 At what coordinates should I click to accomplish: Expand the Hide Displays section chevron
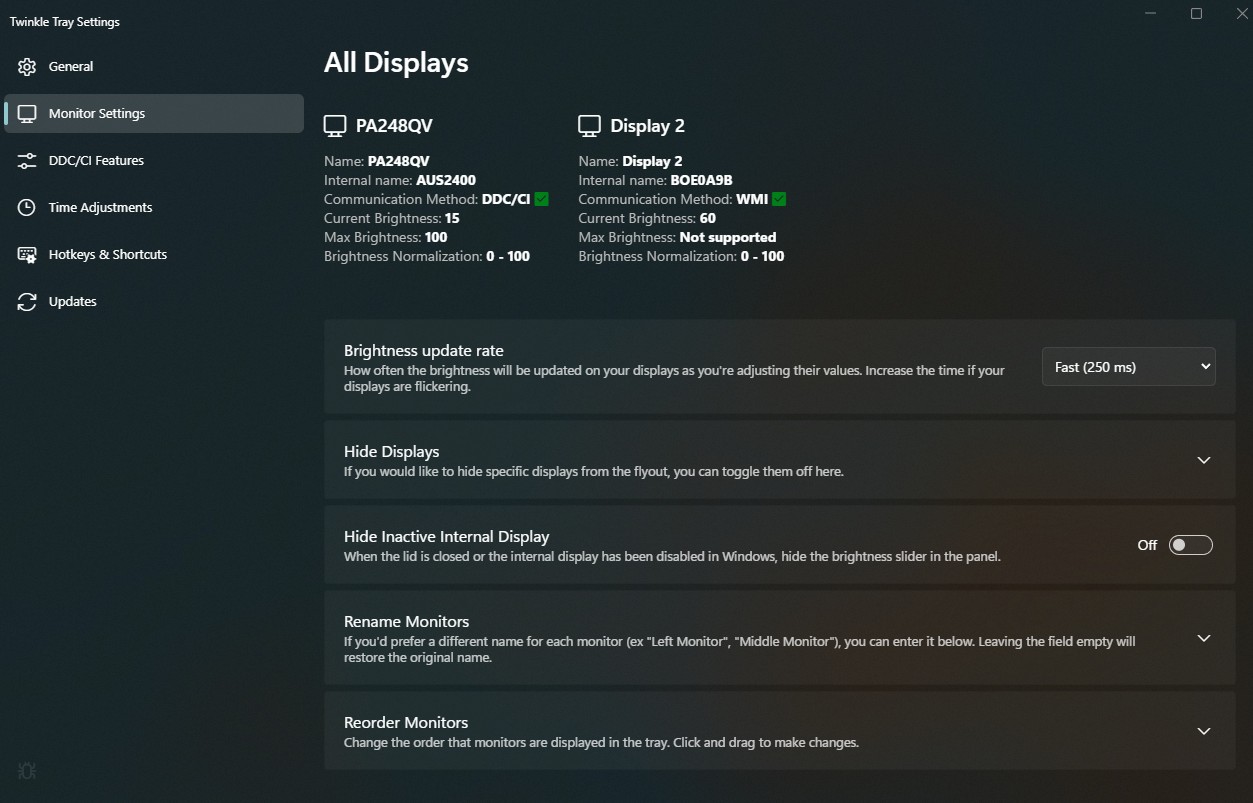(x=1204, y=460)
